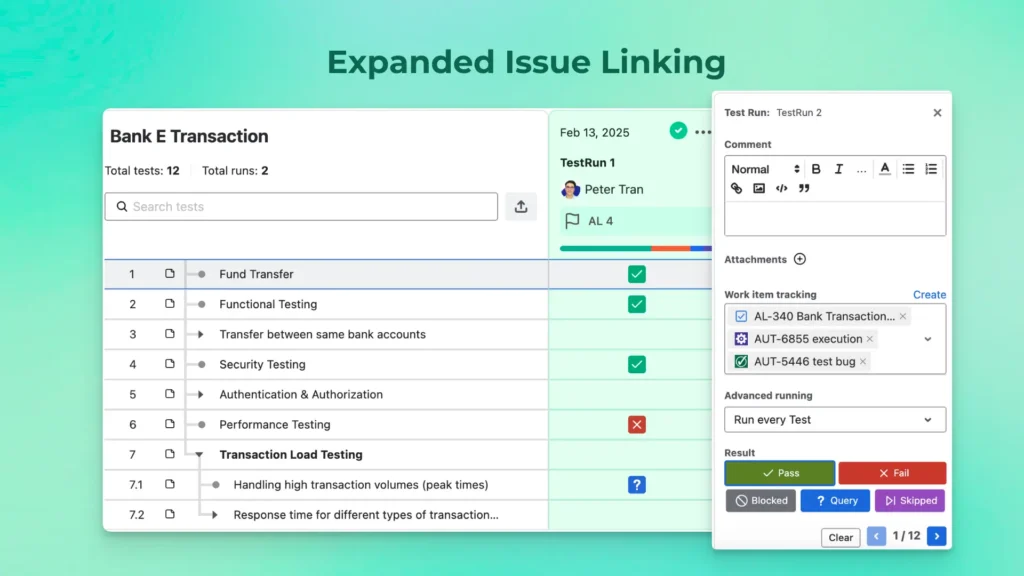Insert numbered list in comment
Screen dimensions: 1024x576
931,169
